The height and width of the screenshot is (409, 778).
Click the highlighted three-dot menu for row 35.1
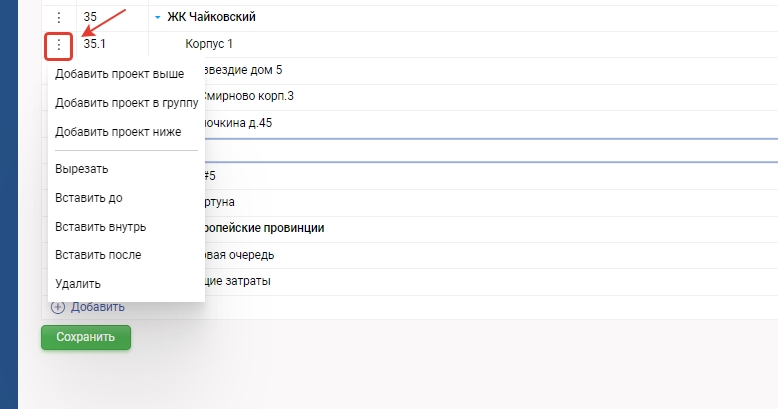tap(59, 45)
